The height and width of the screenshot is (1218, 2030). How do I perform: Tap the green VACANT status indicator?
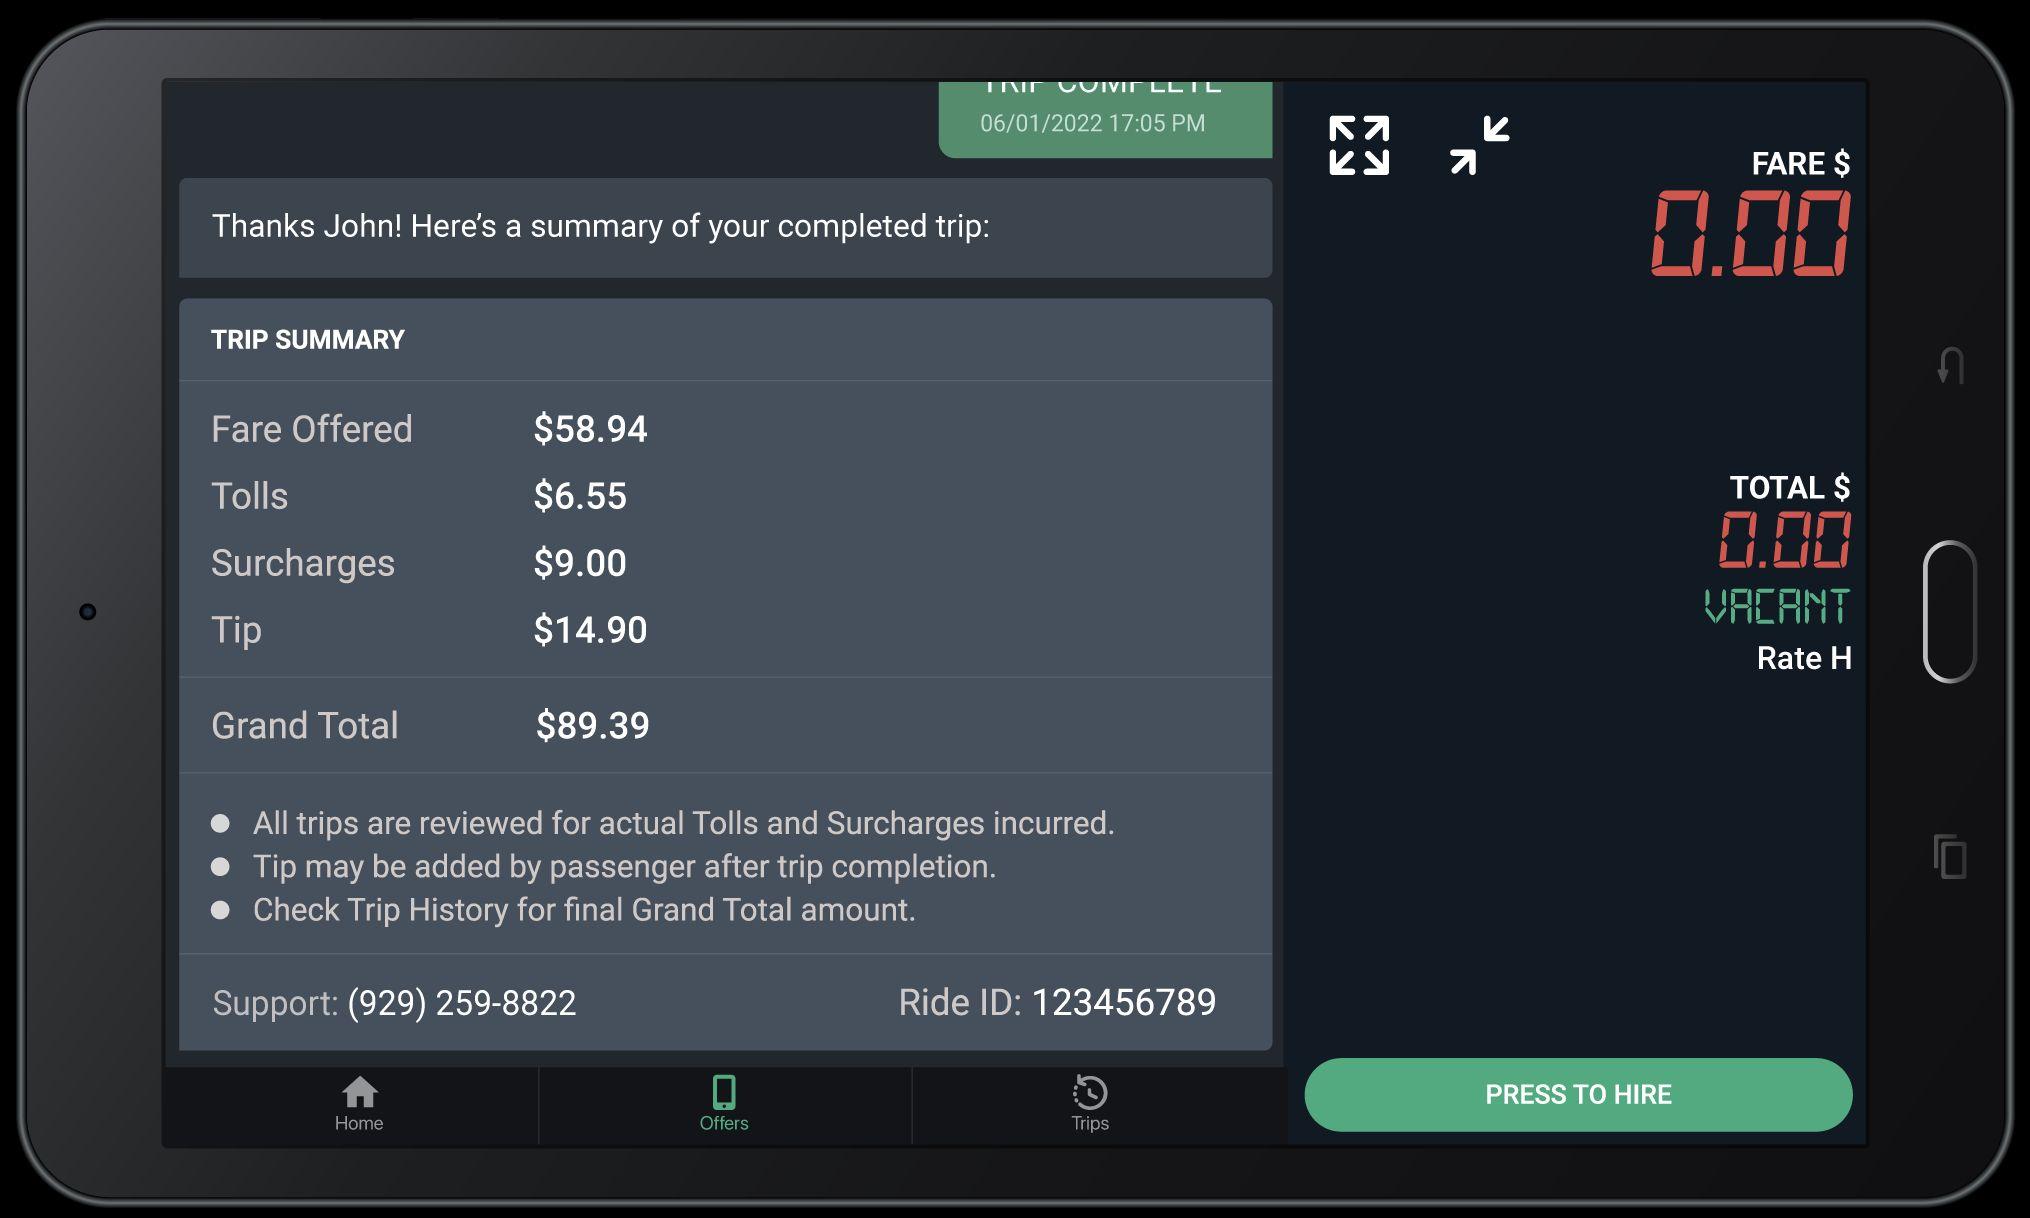[1777, 607]
